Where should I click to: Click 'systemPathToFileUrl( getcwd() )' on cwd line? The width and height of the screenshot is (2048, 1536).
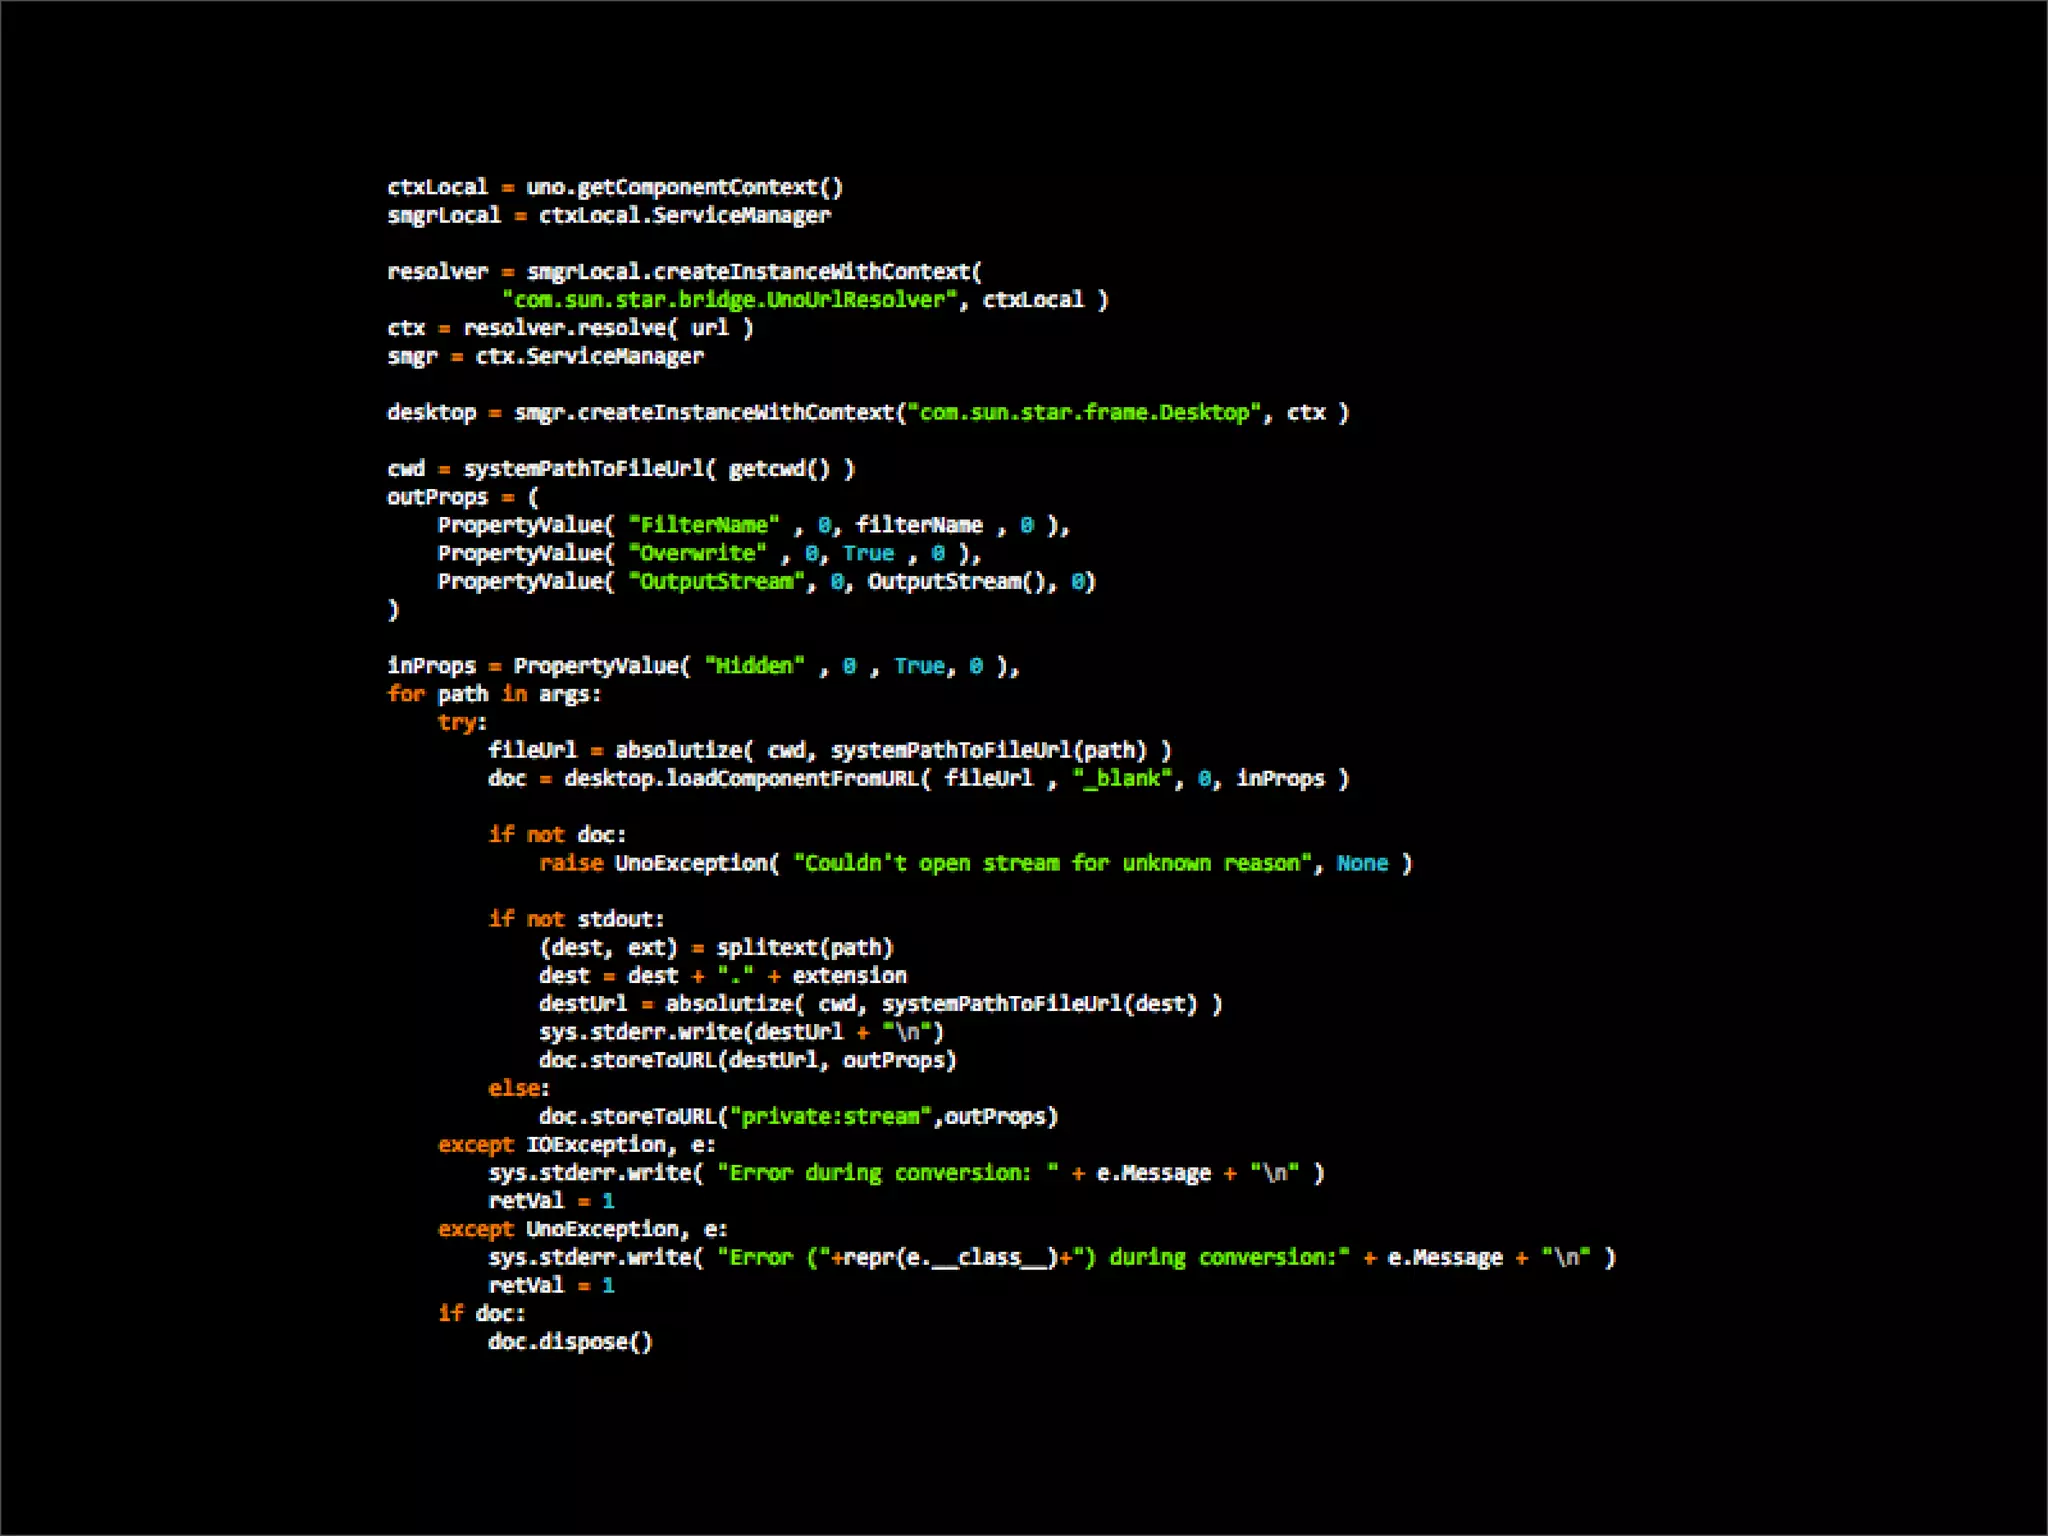[658, 469]
